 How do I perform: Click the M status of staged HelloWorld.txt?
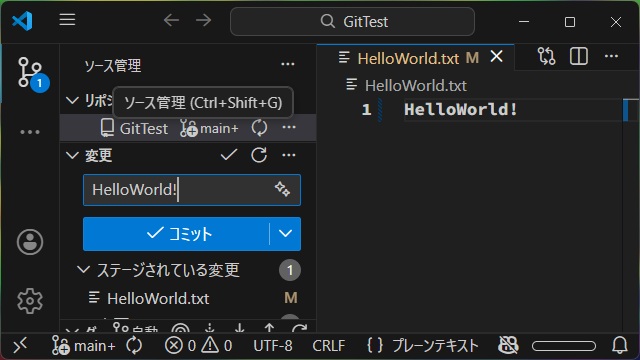click(291, 298)
